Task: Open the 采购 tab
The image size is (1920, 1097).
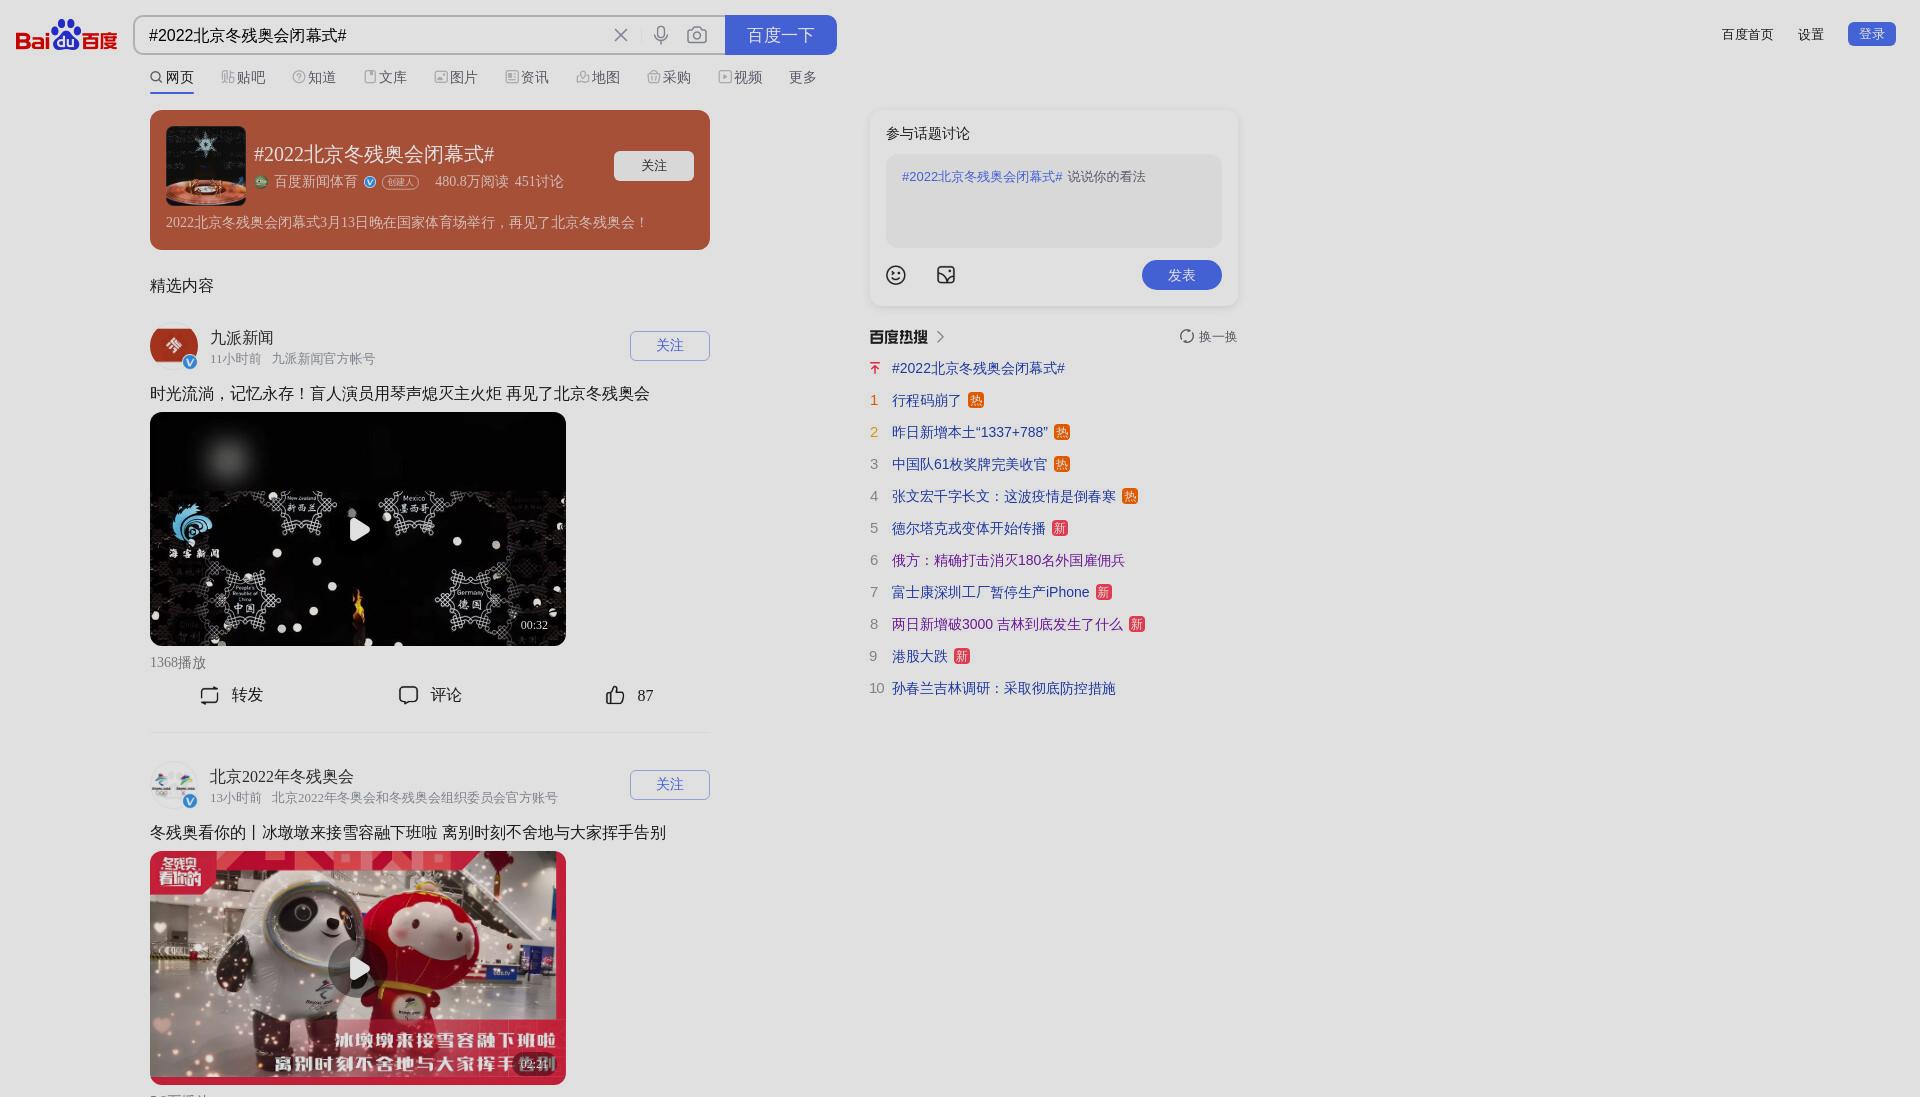Action: click(669, 77)
